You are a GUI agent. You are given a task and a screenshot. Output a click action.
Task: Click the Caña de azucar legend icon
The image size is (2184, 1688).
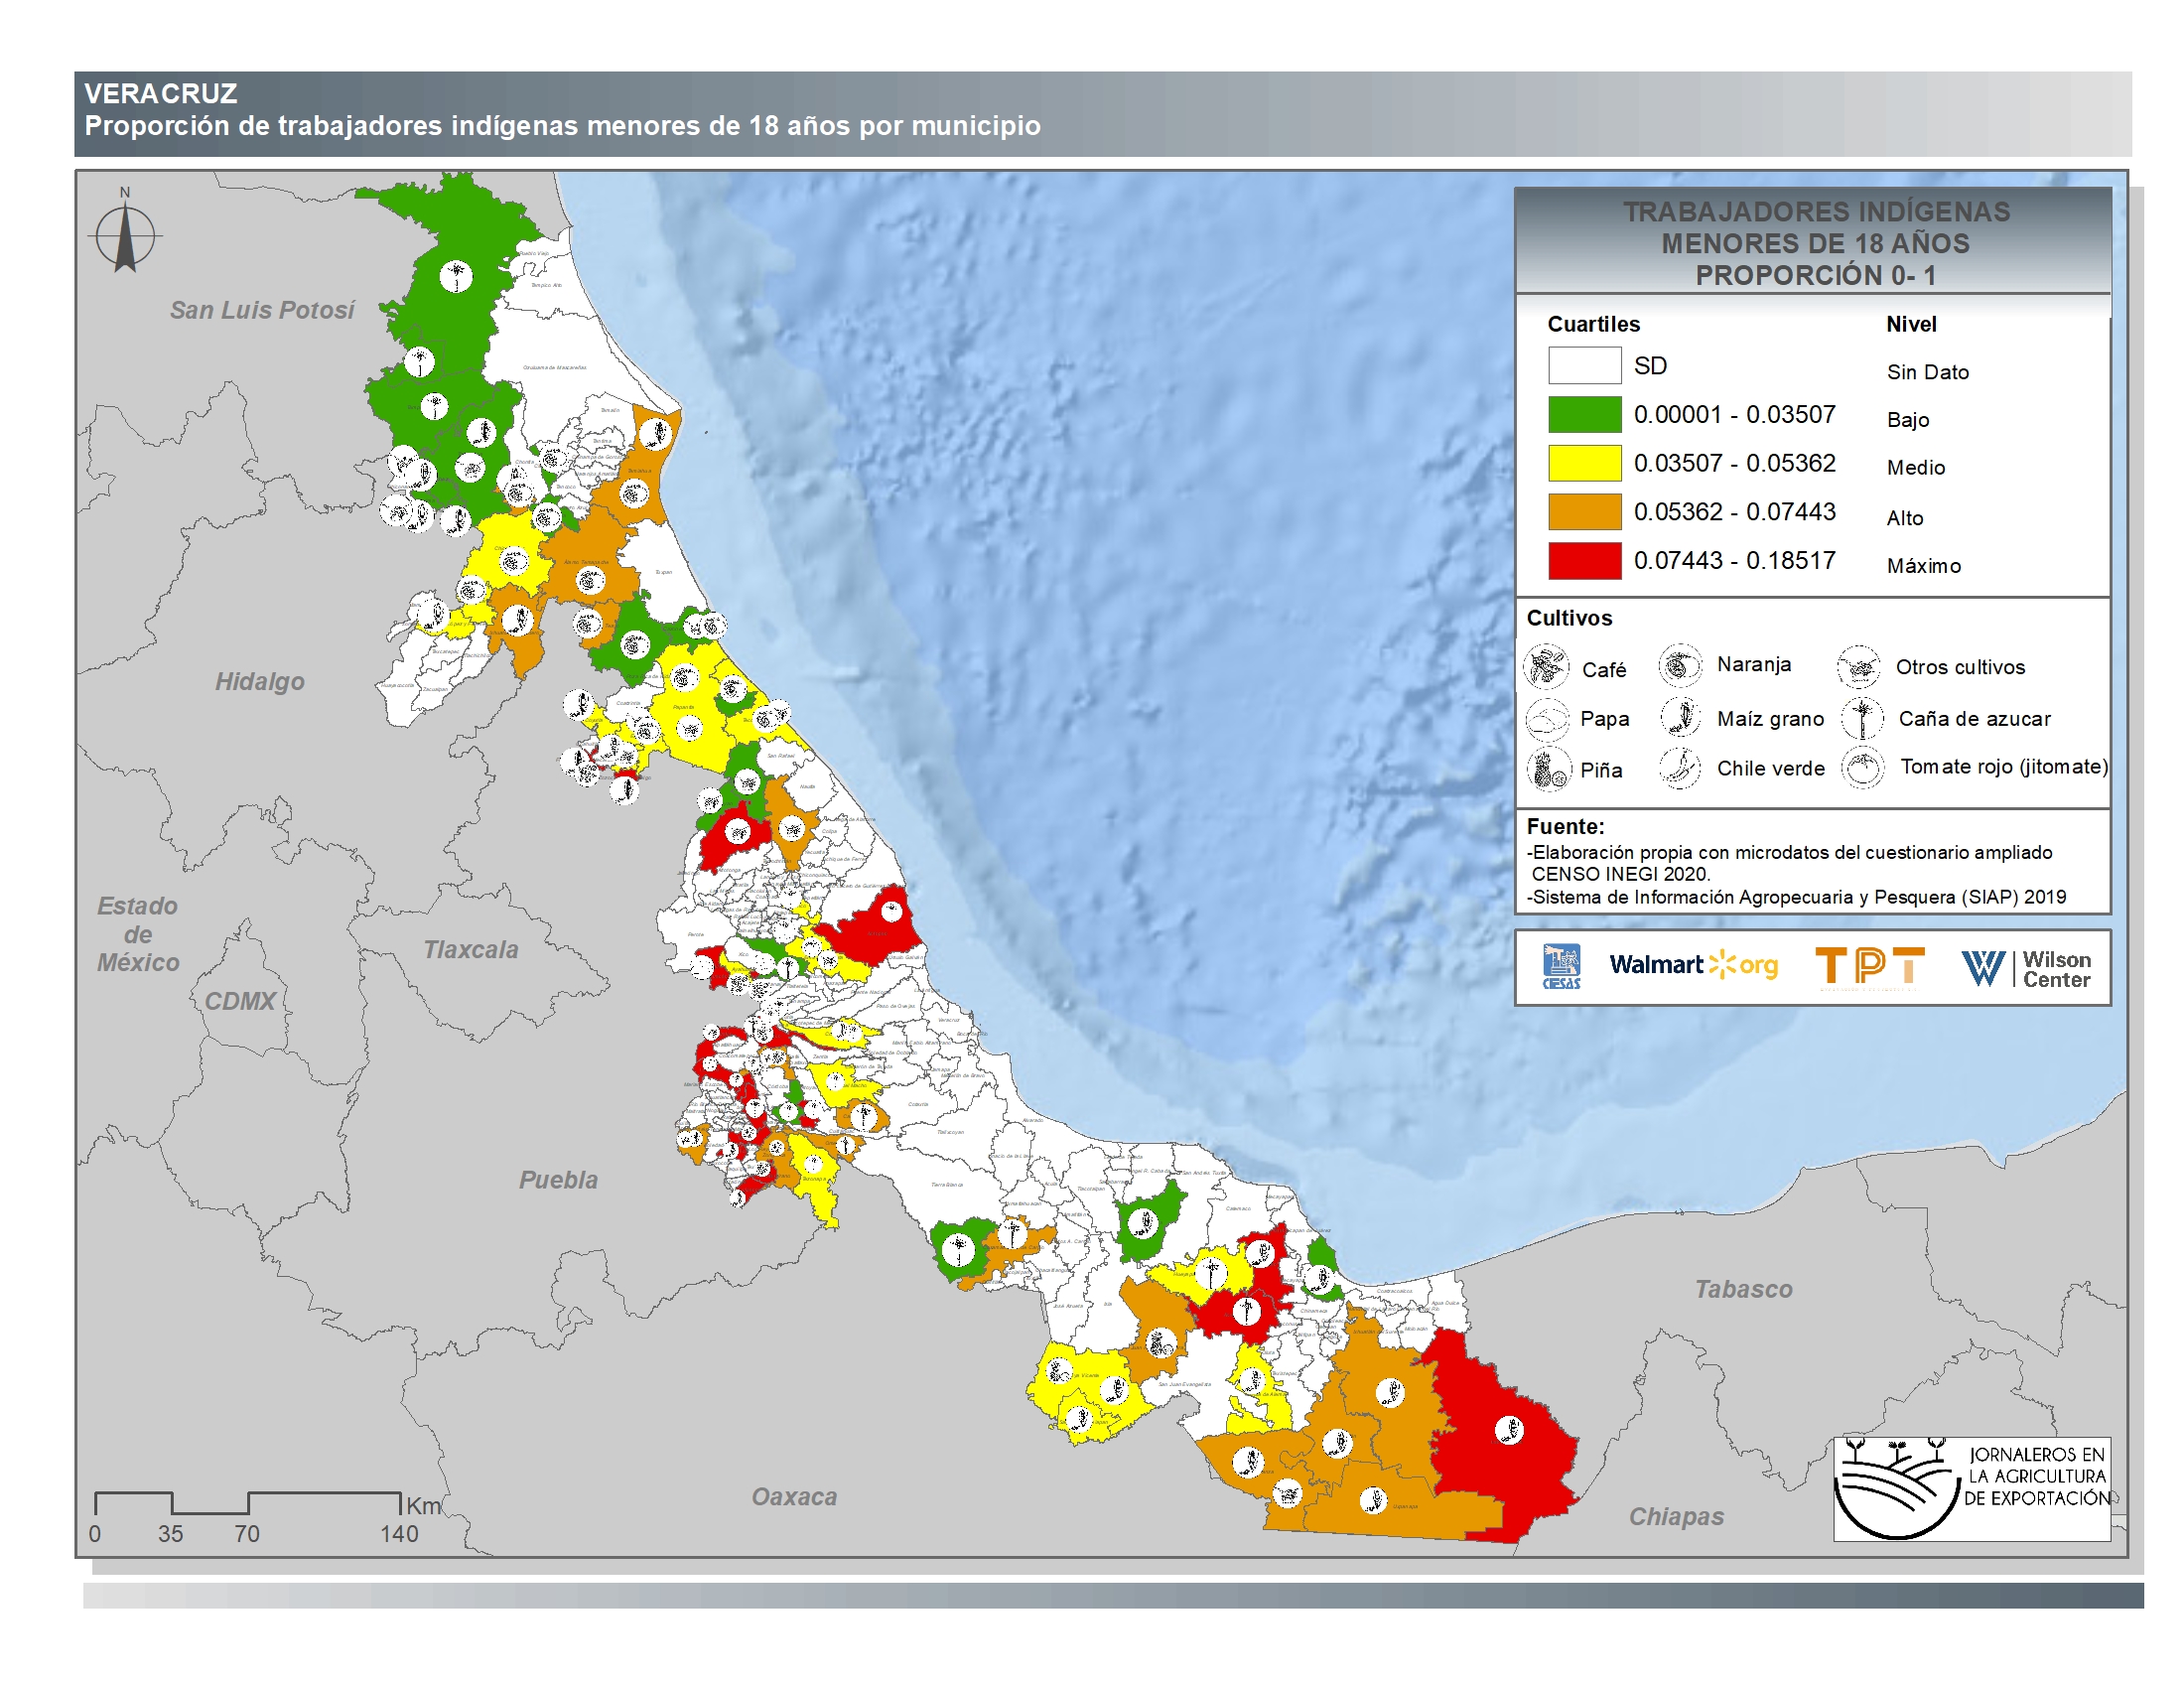pos(1862,717)
